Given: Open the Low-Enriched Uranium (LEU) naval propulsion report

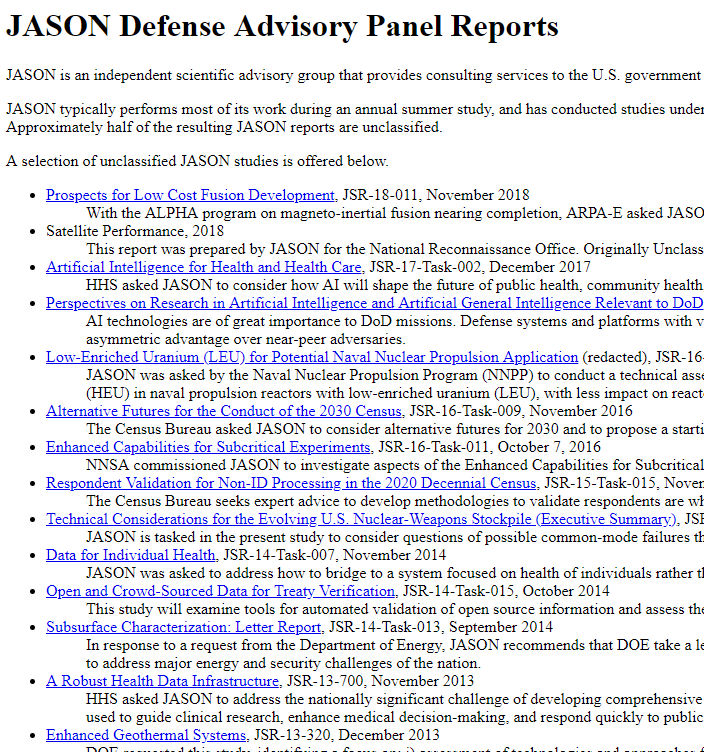Looking at the screenshot, I should point(312,357).
